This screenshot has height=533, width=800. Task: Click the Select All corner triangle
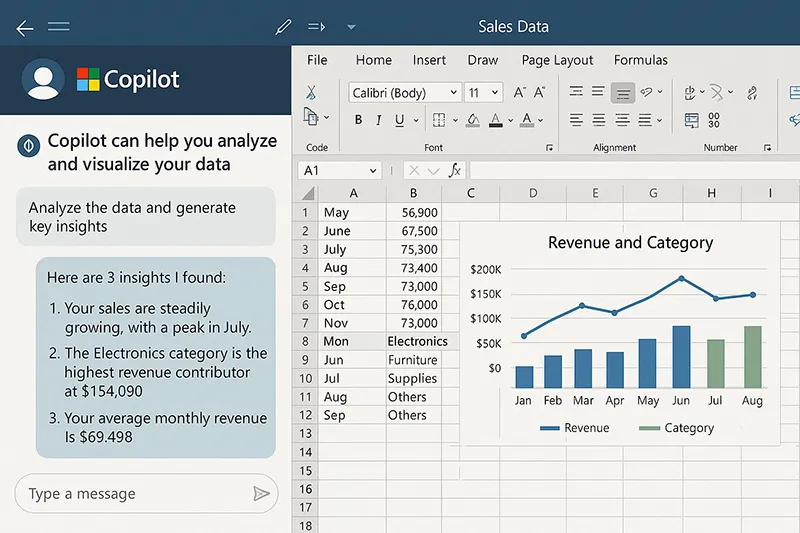(x=308, y=194)
